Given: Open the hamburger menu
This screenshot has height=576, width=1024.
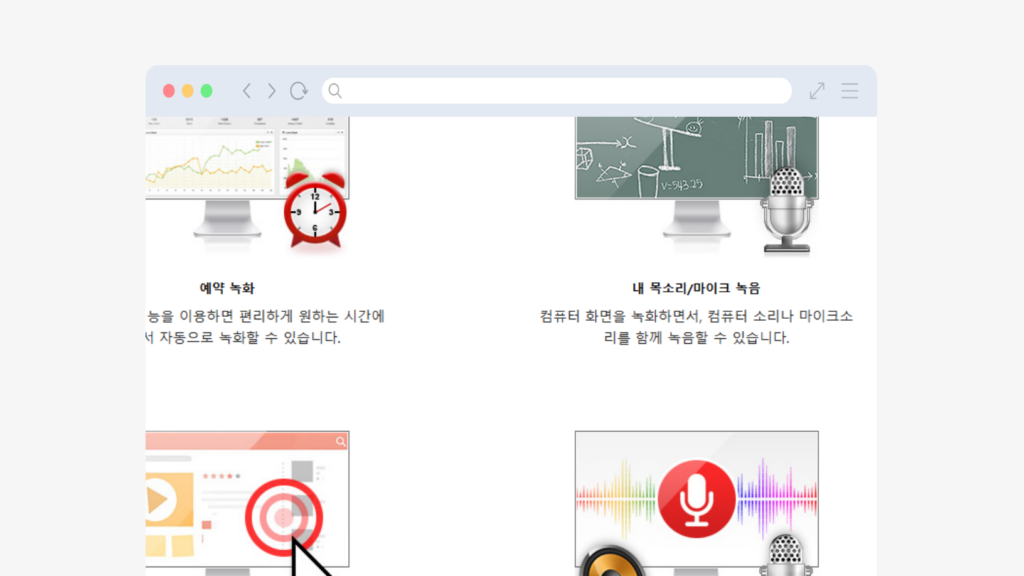Looking at the screenshot, I should click(x=849, y=90).
